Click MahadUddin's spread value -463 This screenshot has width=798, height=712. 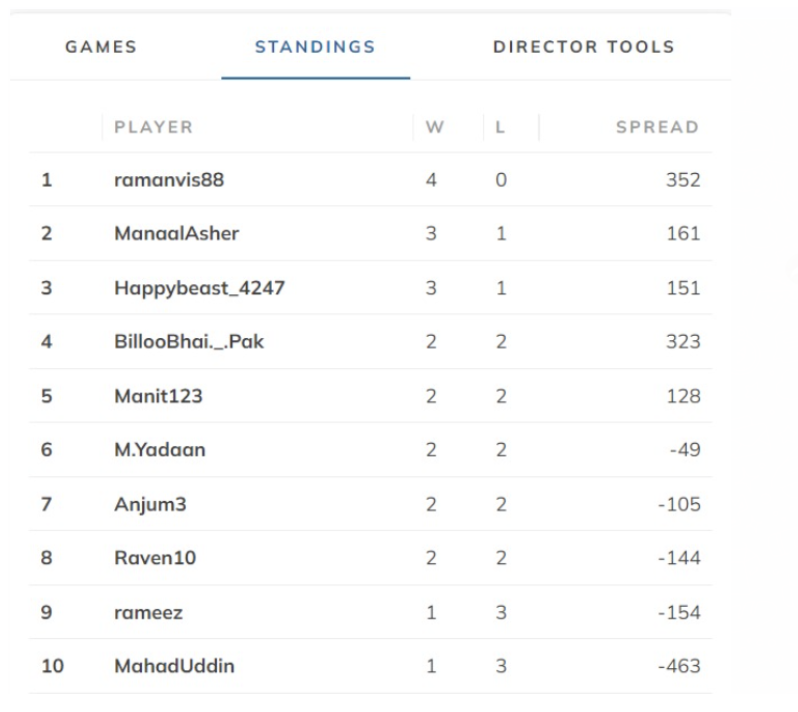pos(679,666)
